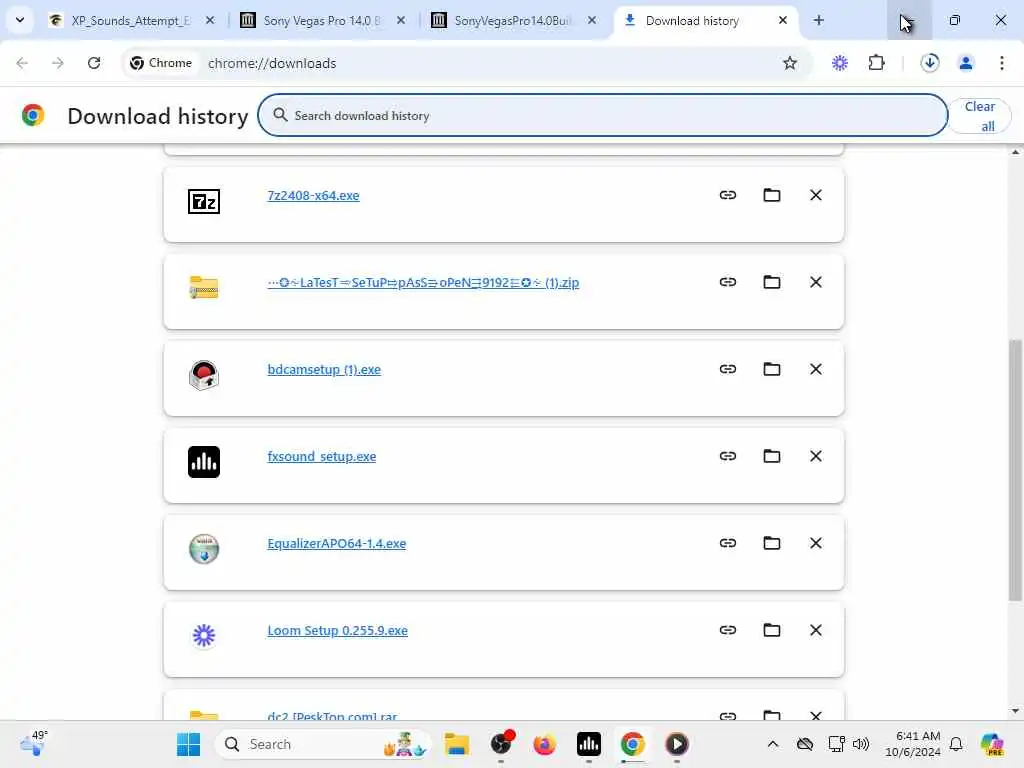The image size is (1024, 768).
Task: Open the taskbar clock showing 6:41 AM
Action: [x=913, y=744]
